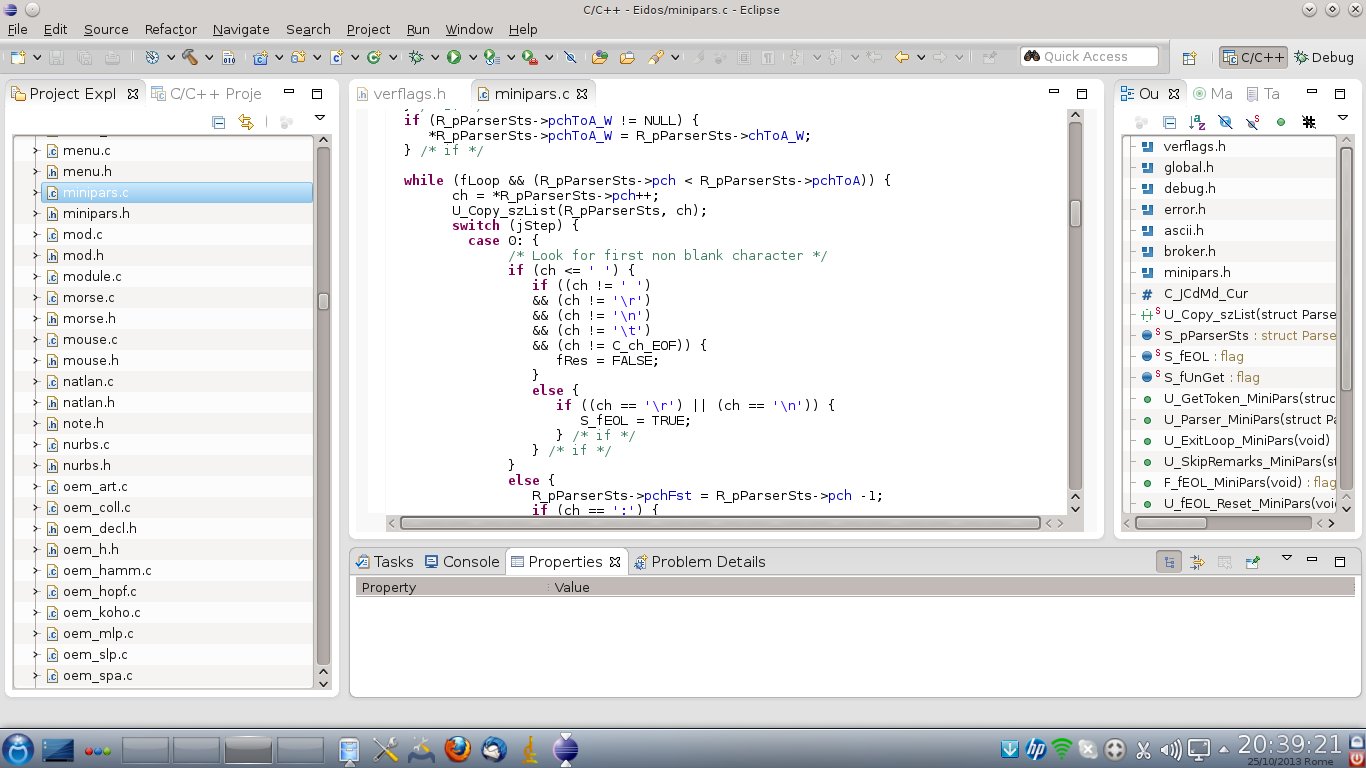Click the KDE application launcher
Image resolution: width=1366 pixels, height=768 pixels.
[18, 748]
